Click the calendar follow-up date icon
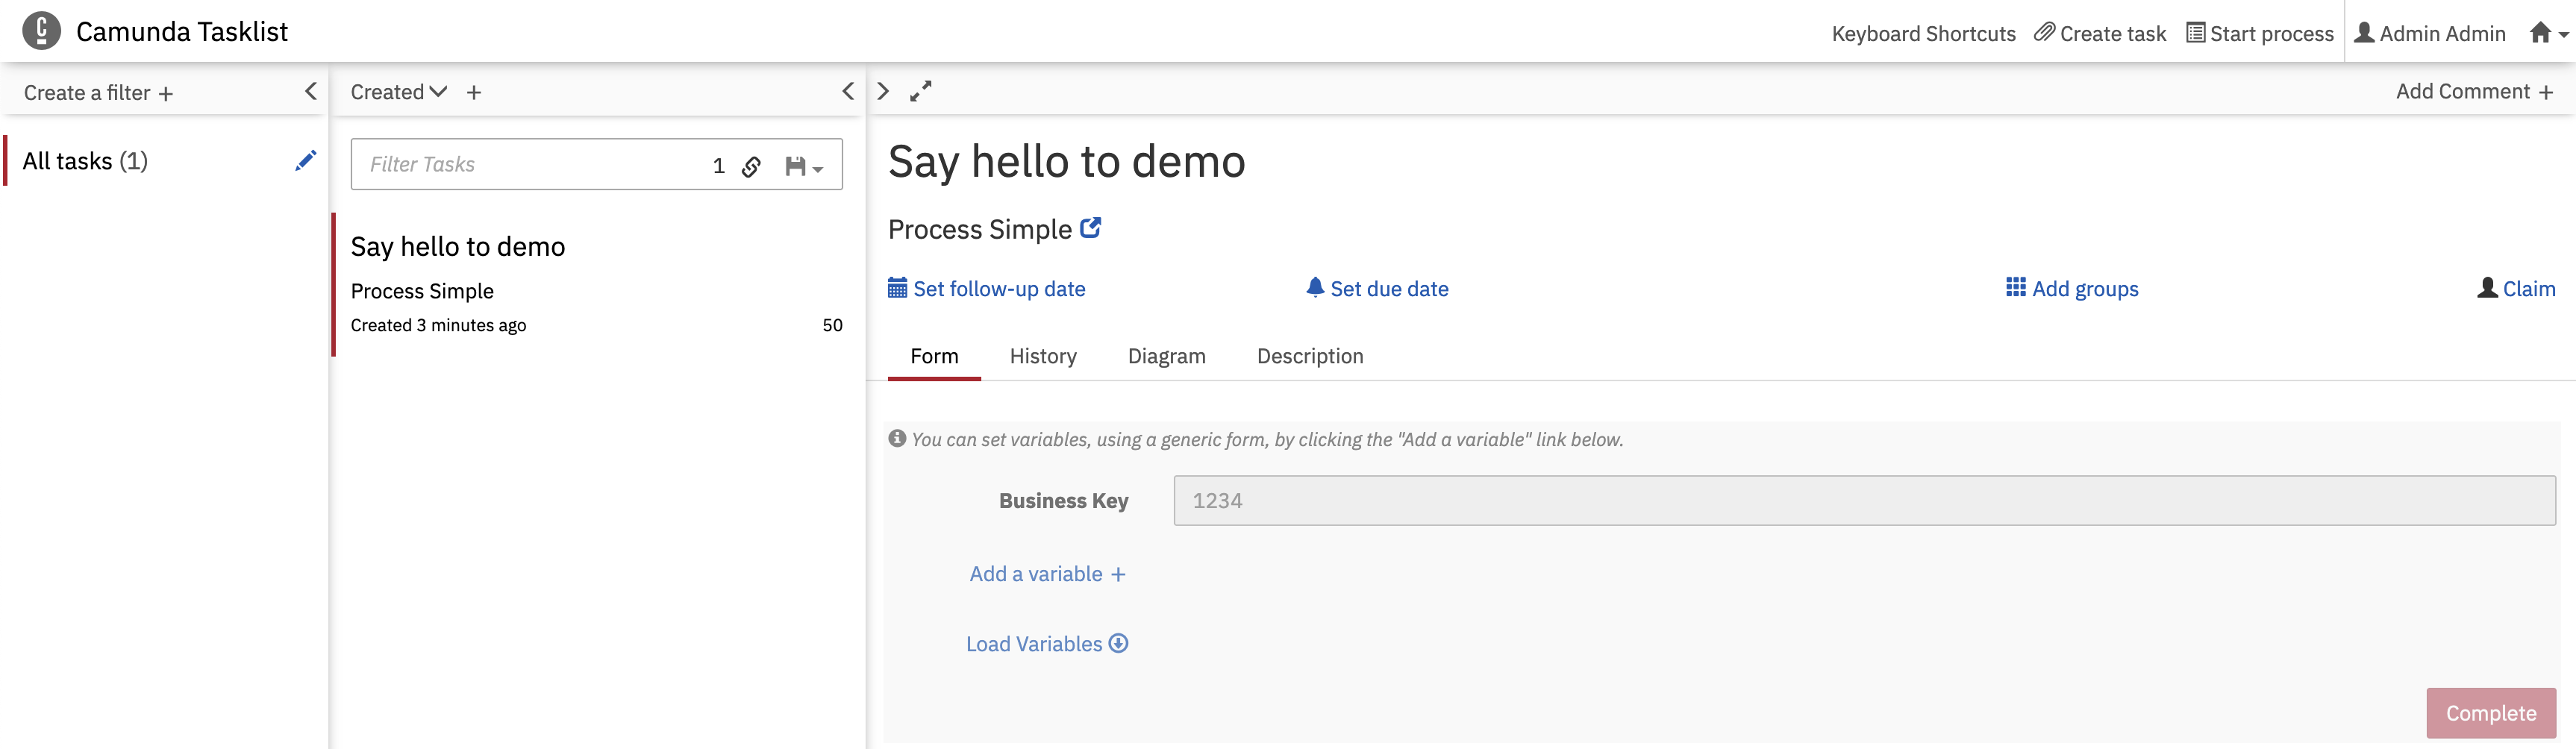Viewport: 2576px width, 749px height. [898, 288]
